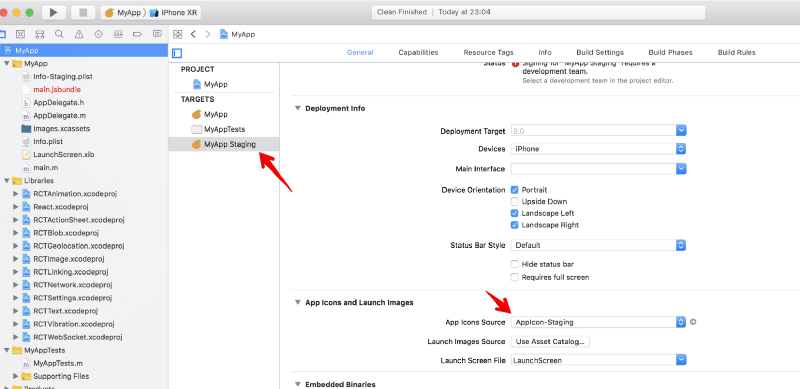Expand the Supporting Files folder
The height and width of the screenshot is (389, 800).
(x=16, y=376)
